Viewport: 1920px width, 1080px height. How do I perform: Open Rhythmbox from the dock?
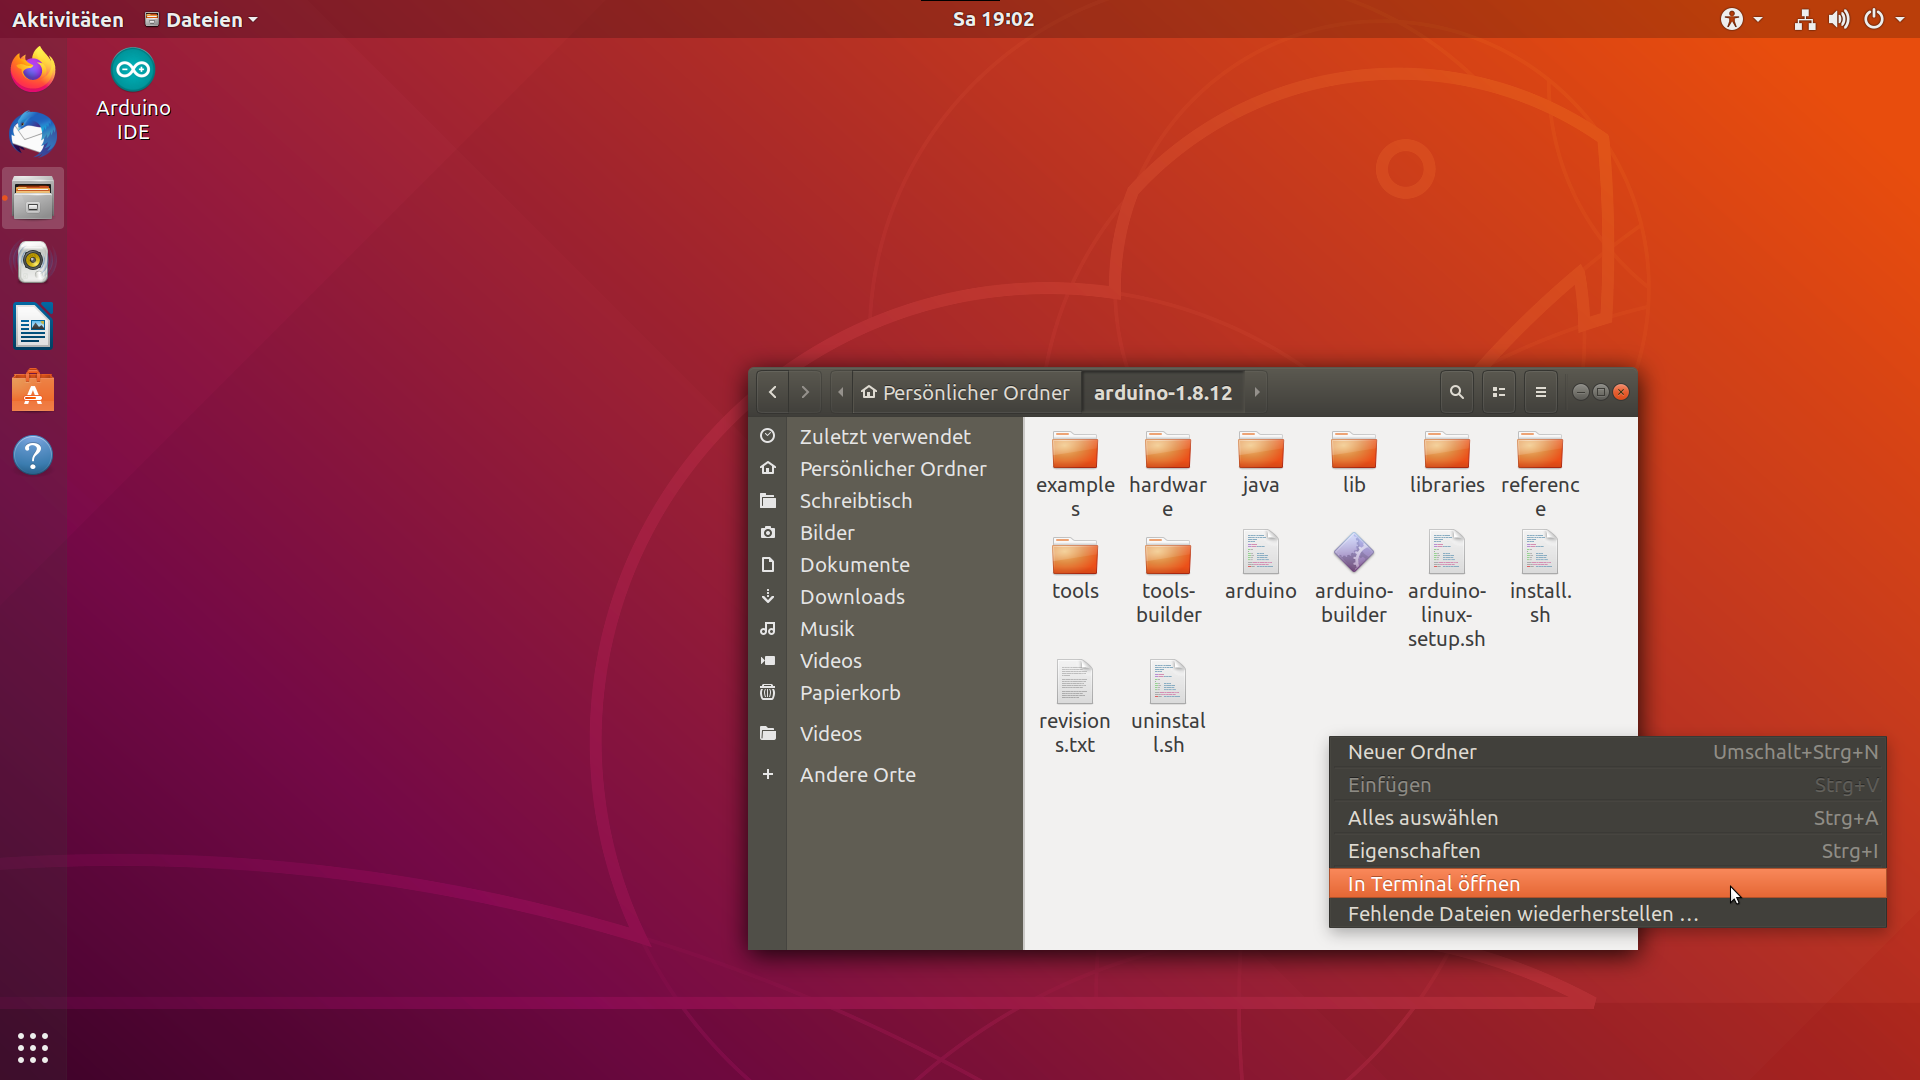click(33, 262)
